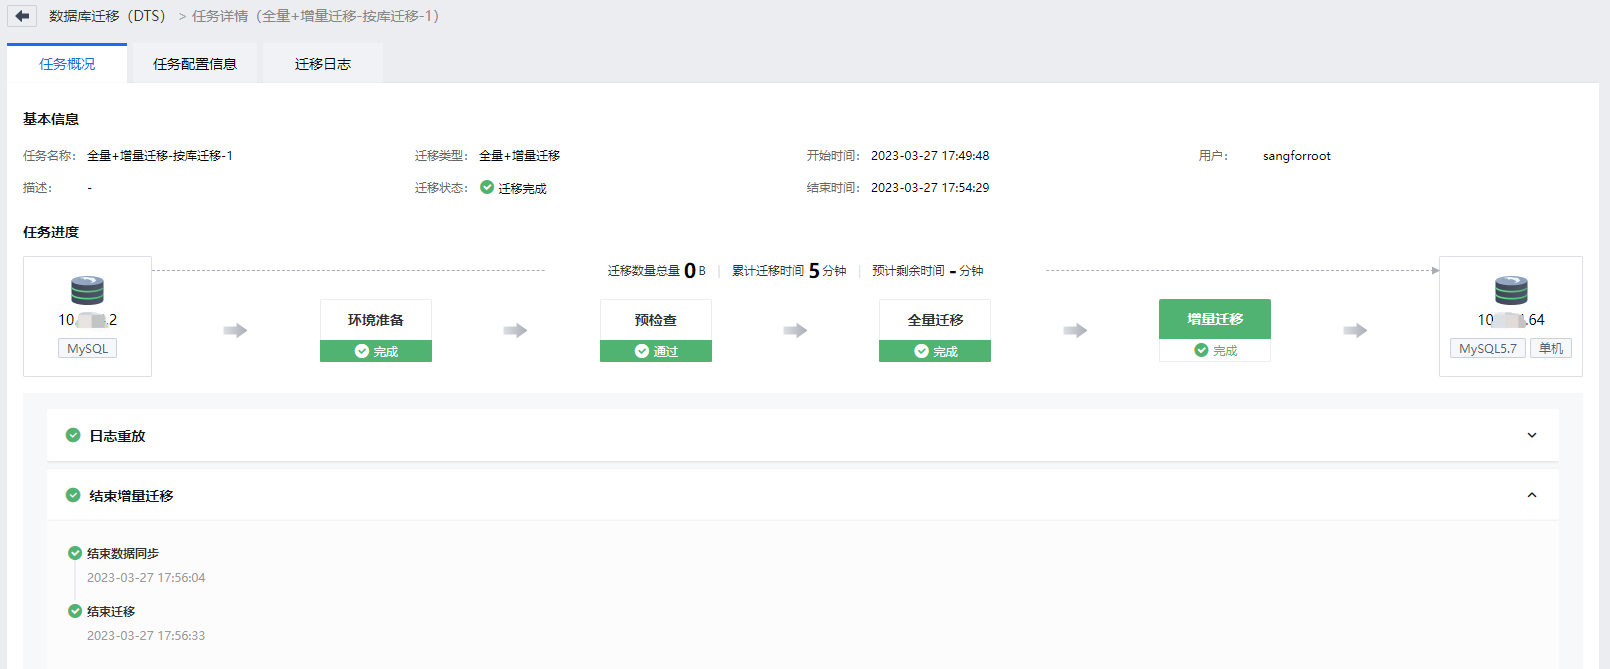Image resolution: width=1610 pixels, height=669 pixels.
Task: Click the MySQL source type tag
Action: [87, 348]
